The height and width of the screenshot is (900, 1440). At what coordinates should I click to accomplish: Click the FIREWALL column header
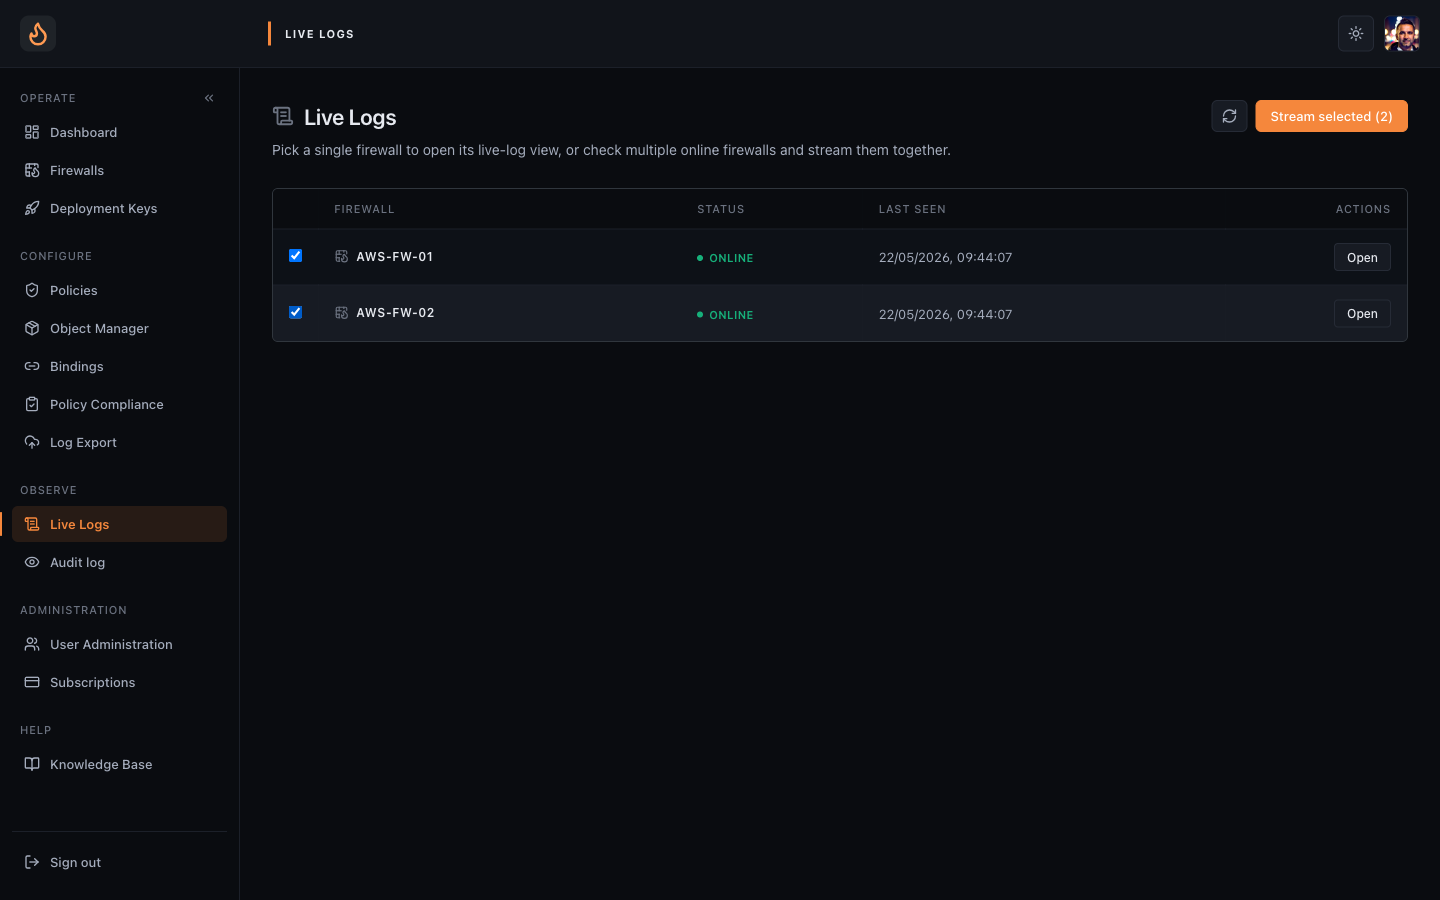tap(364, 209)
